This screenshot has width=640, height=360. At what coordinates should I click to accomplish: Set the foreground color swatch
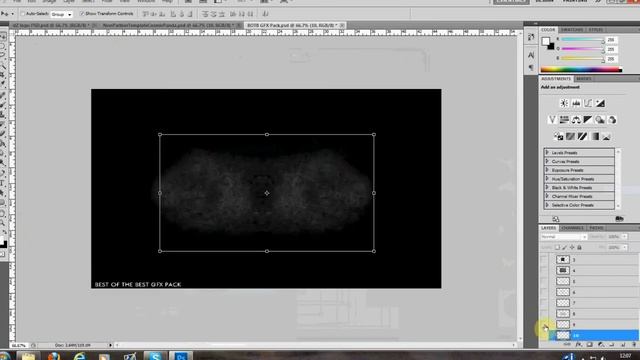546,41
